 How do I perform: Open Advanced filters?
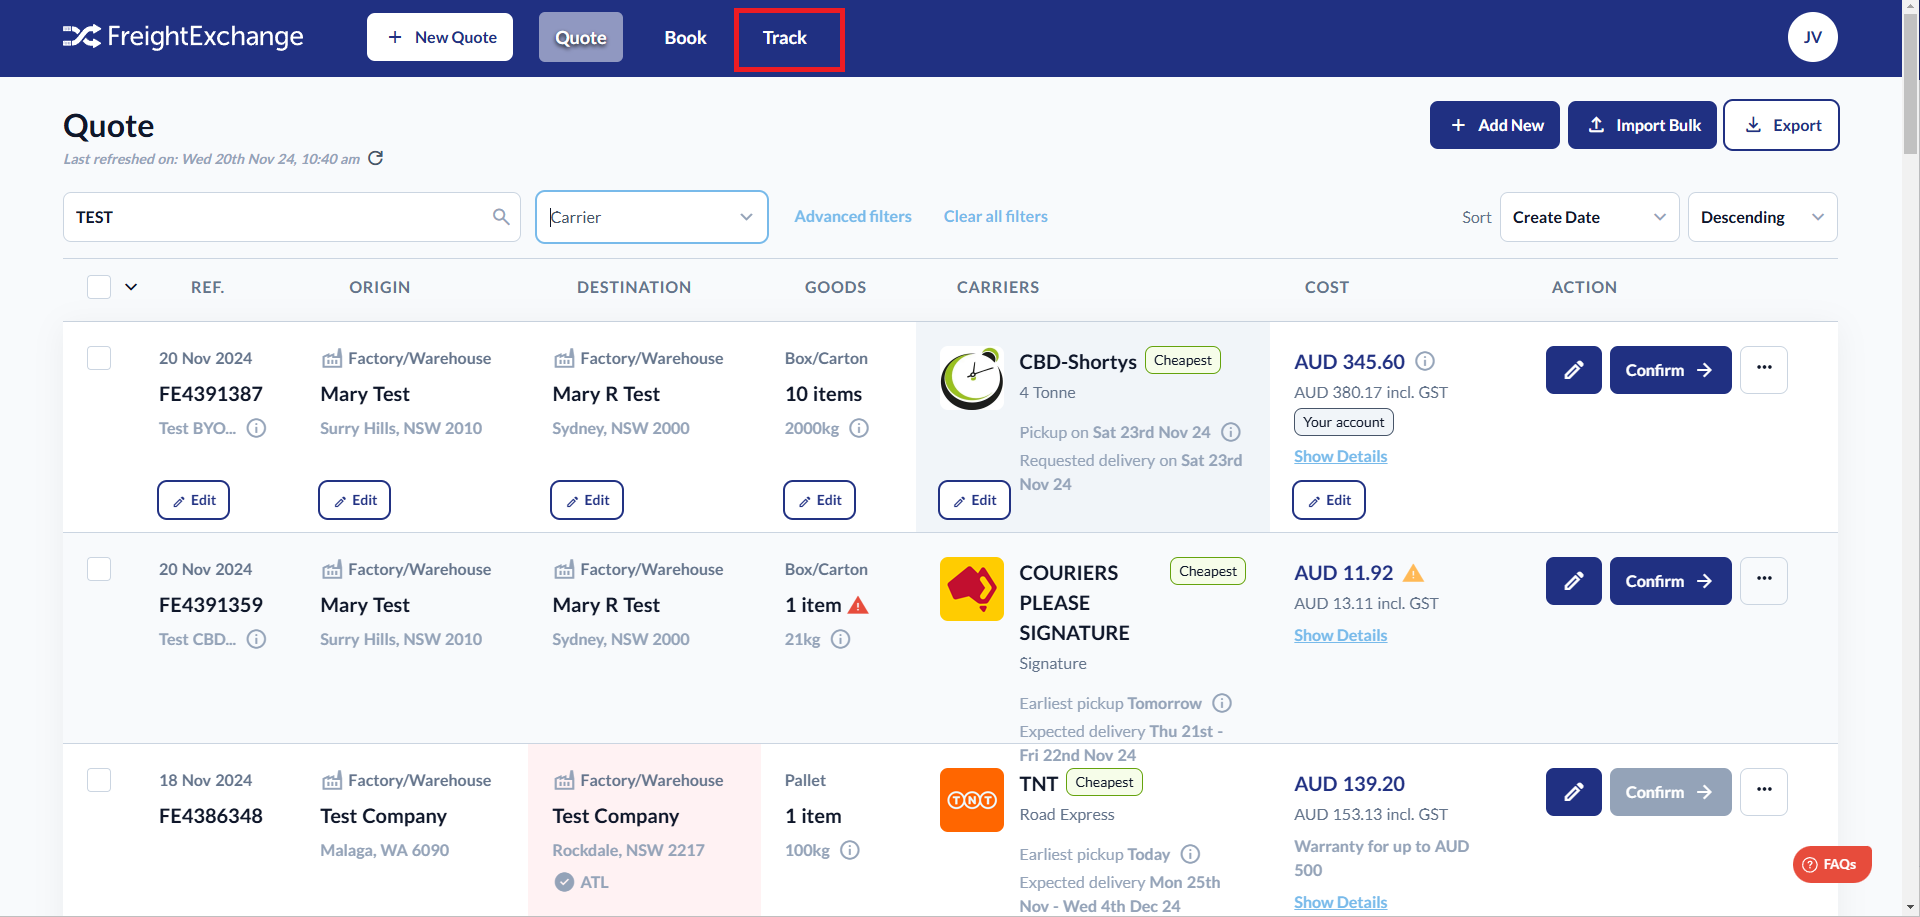click(853, 216)
